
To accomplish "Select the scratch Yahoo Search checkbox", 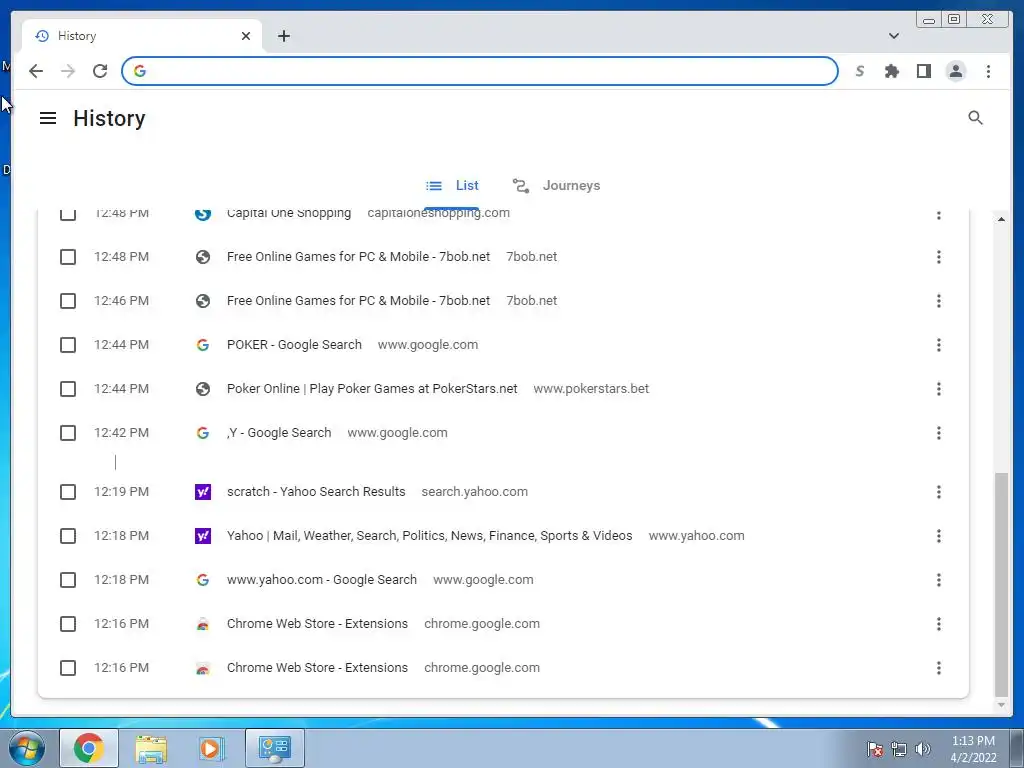I will click(68, 492).
